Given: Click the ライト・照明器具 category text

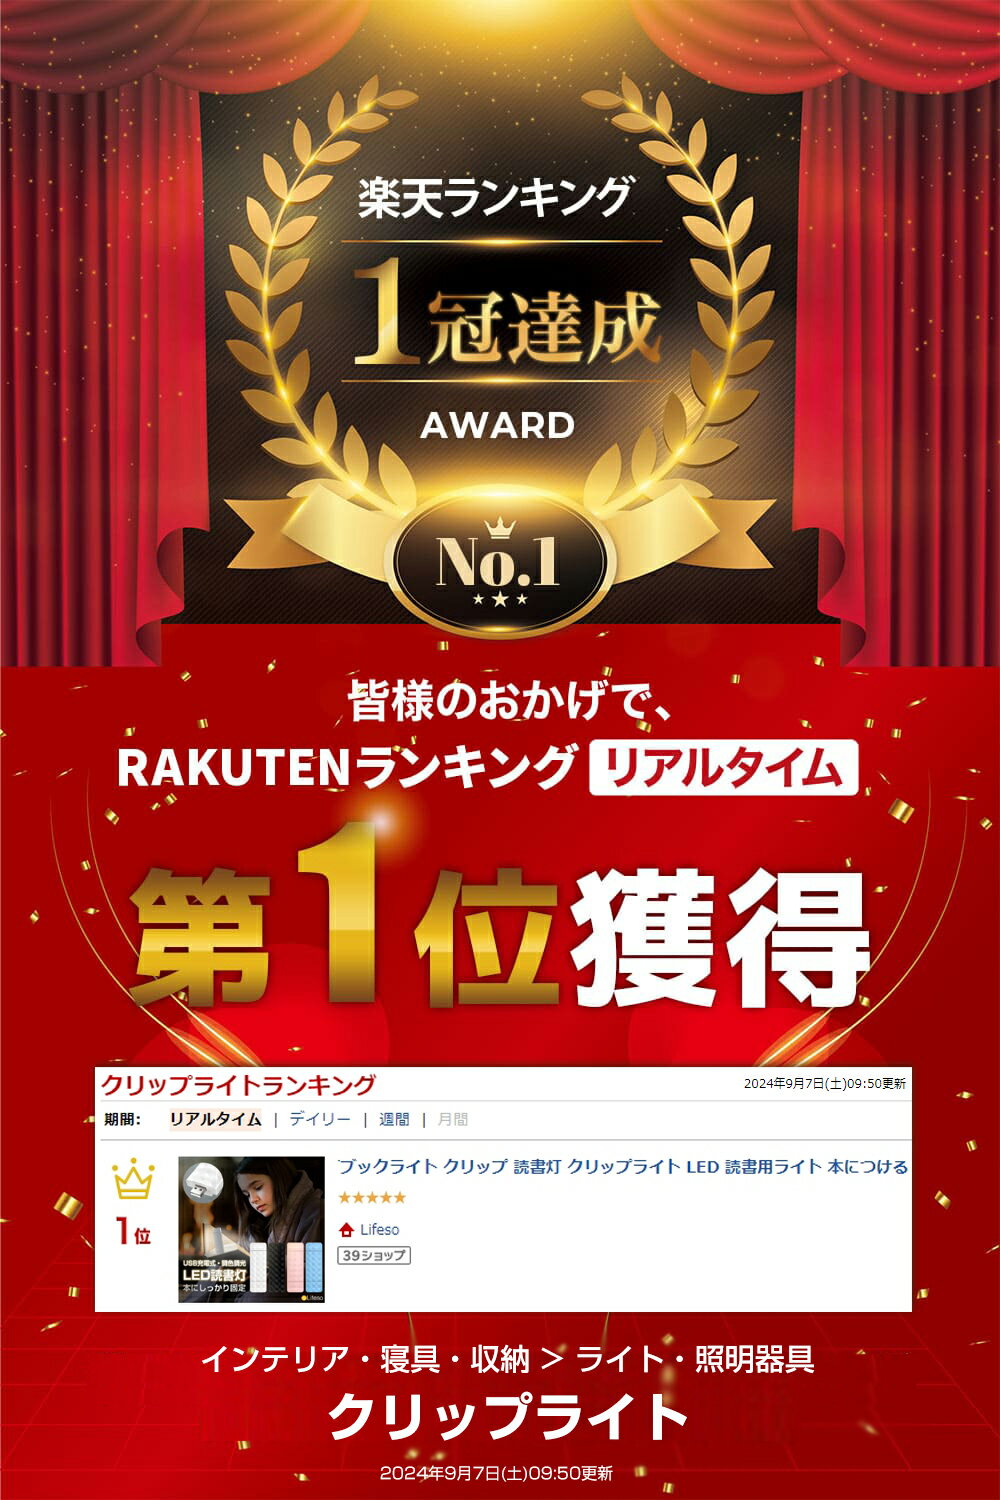Looking at the screenshot, I should [696, 1359].
